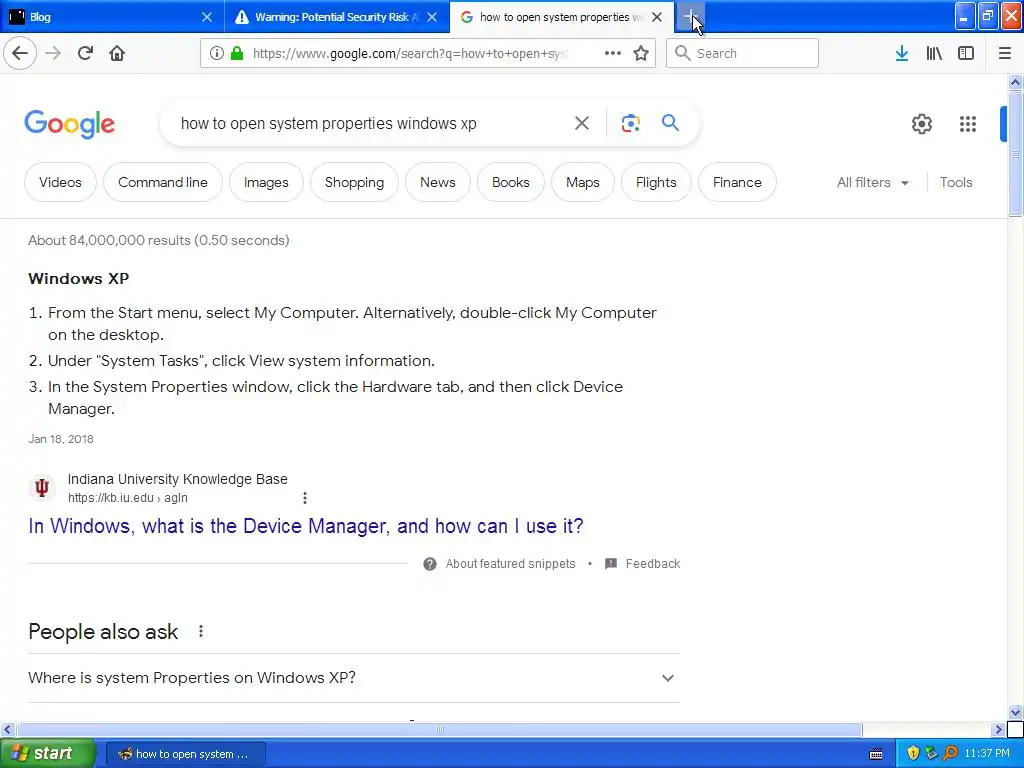Open more options for Indiana University result

tap(304, 498)
